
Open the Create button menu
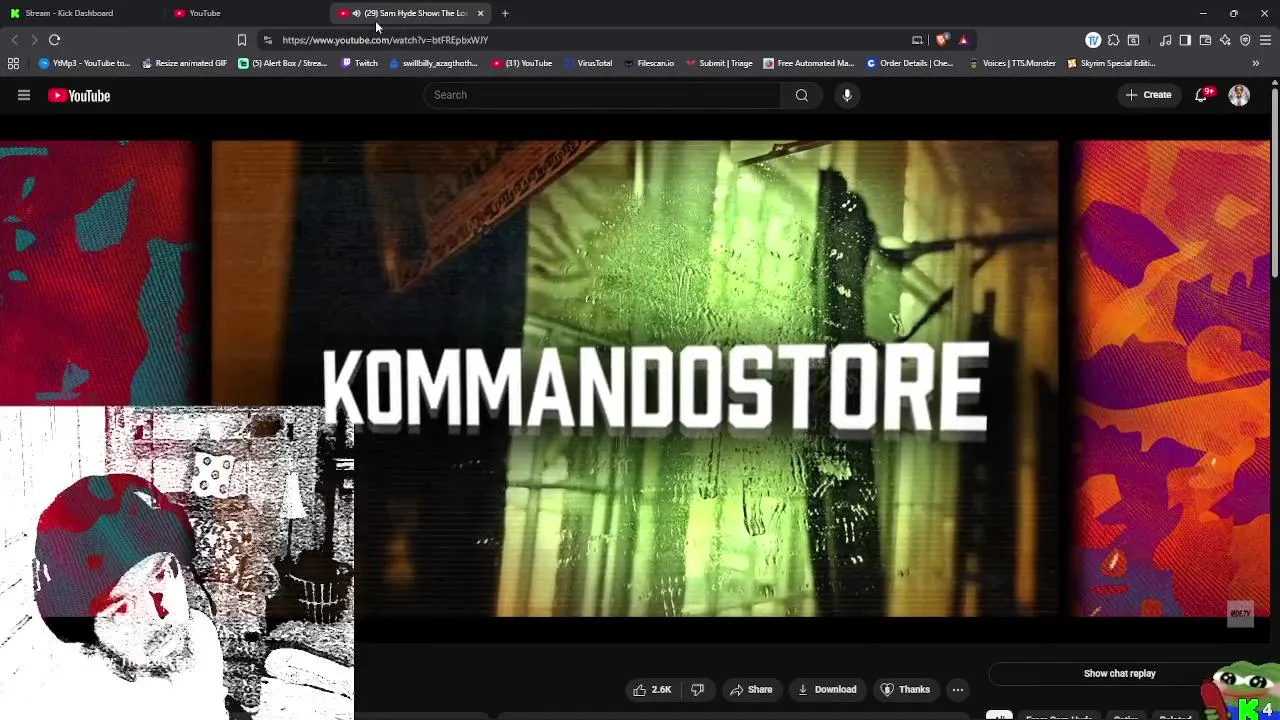pos(1148,95)
